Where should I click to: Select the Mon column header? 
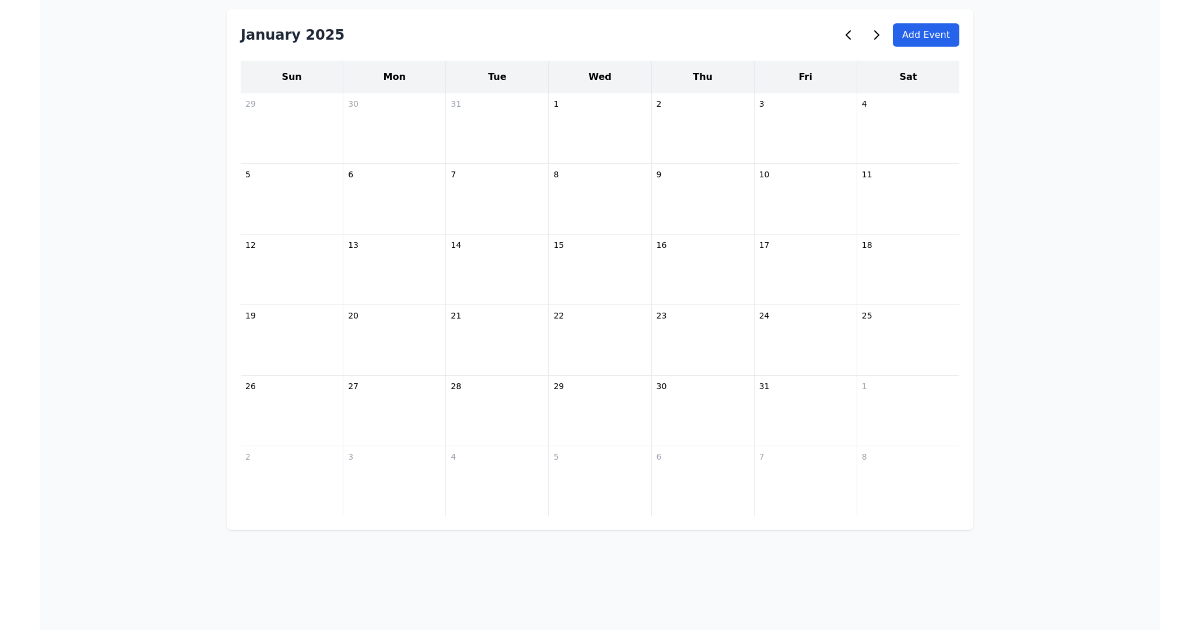tap(394, 77)
